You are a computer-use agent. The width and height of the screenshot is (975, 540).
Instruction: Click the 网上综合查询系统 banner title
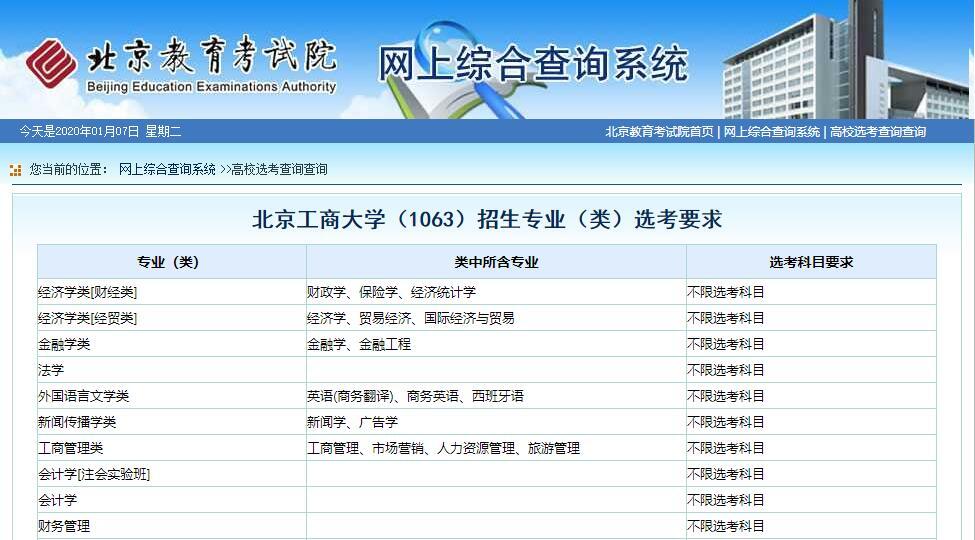tap(534, 63)
